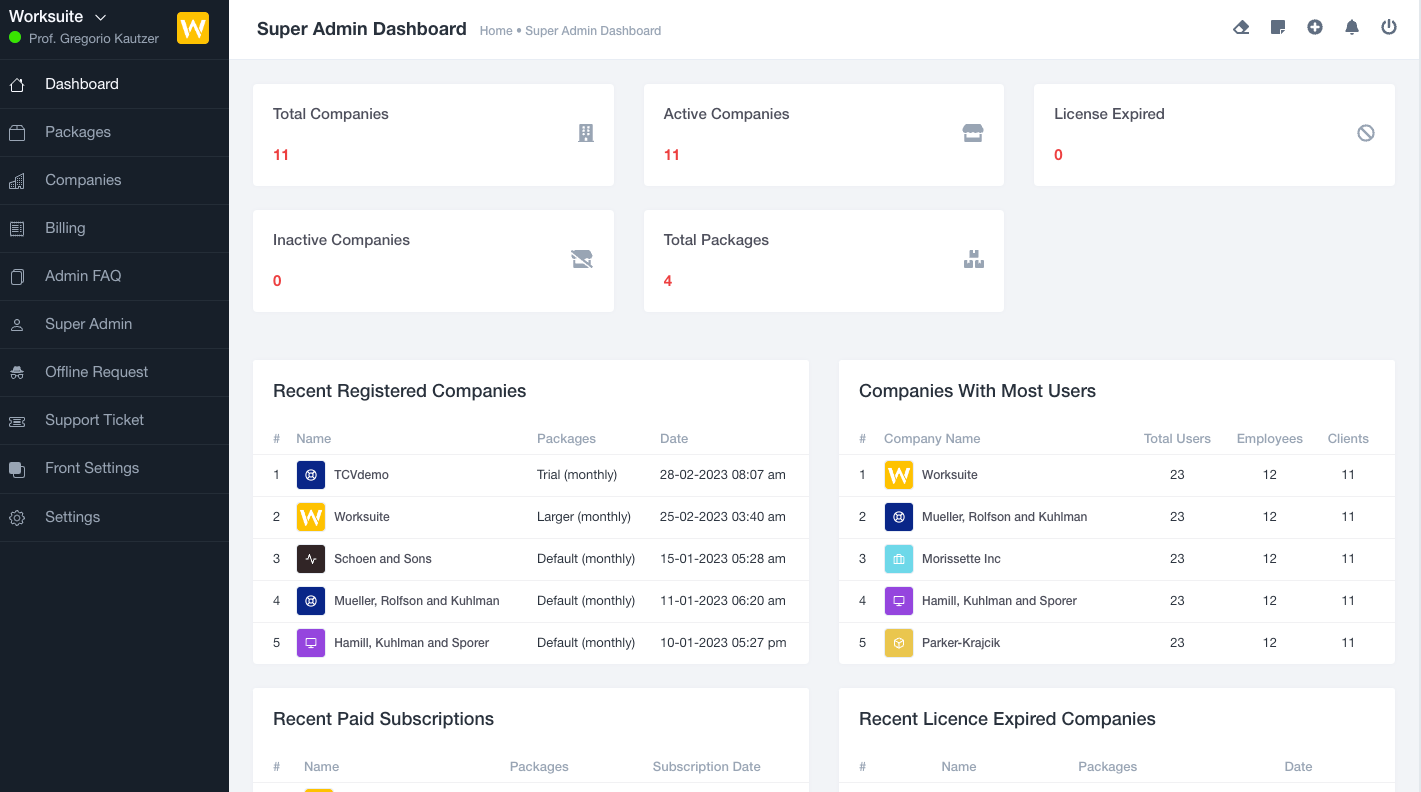1421x792 pixels.
Task: Open the notifications bell icon
Action: click(x=1352, y=28)
